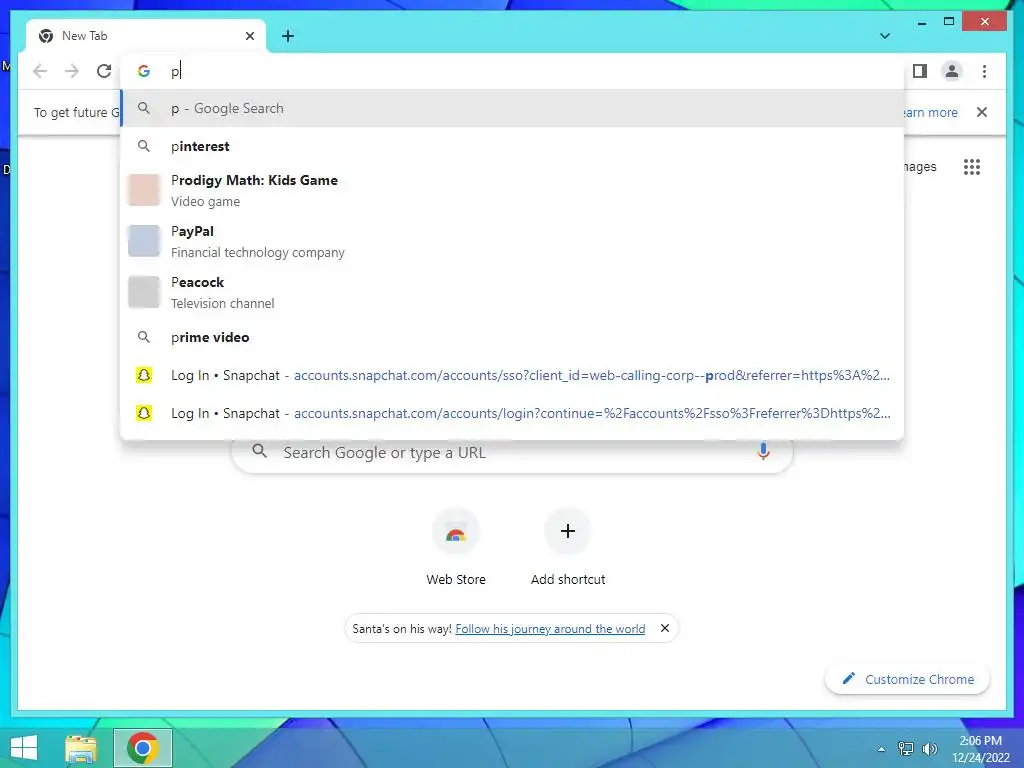The width and height of the screenshot is (1024, 768).
Task: Open Customize Chrome
Action: click(908, 679)
